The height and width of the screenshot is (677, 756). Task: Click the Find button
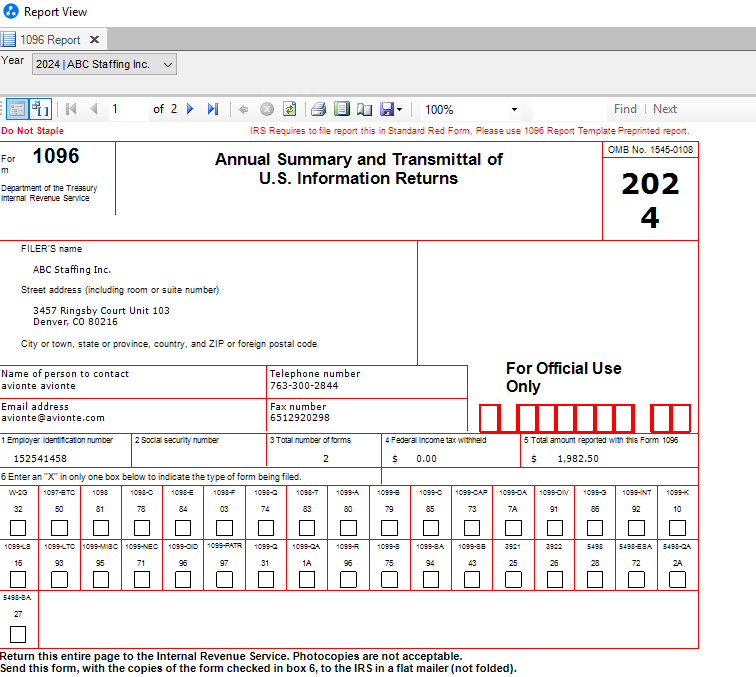click(625, 109)
